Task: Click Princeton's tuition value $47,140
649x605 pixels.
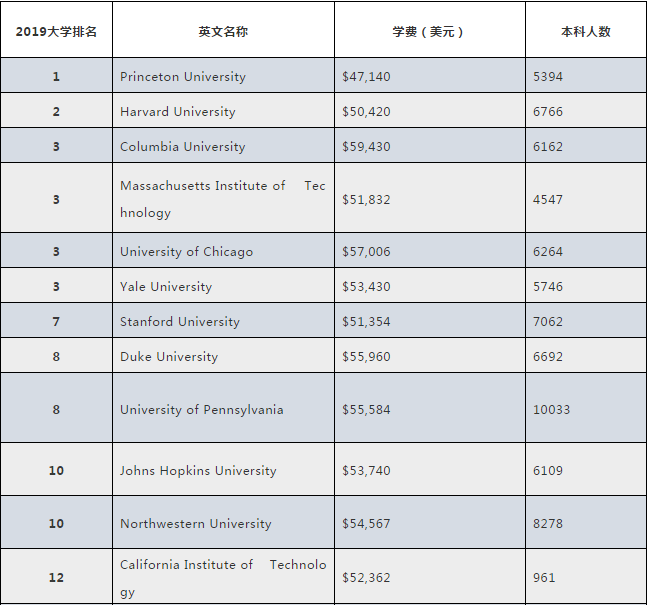Action: click(x=367, y=76)
